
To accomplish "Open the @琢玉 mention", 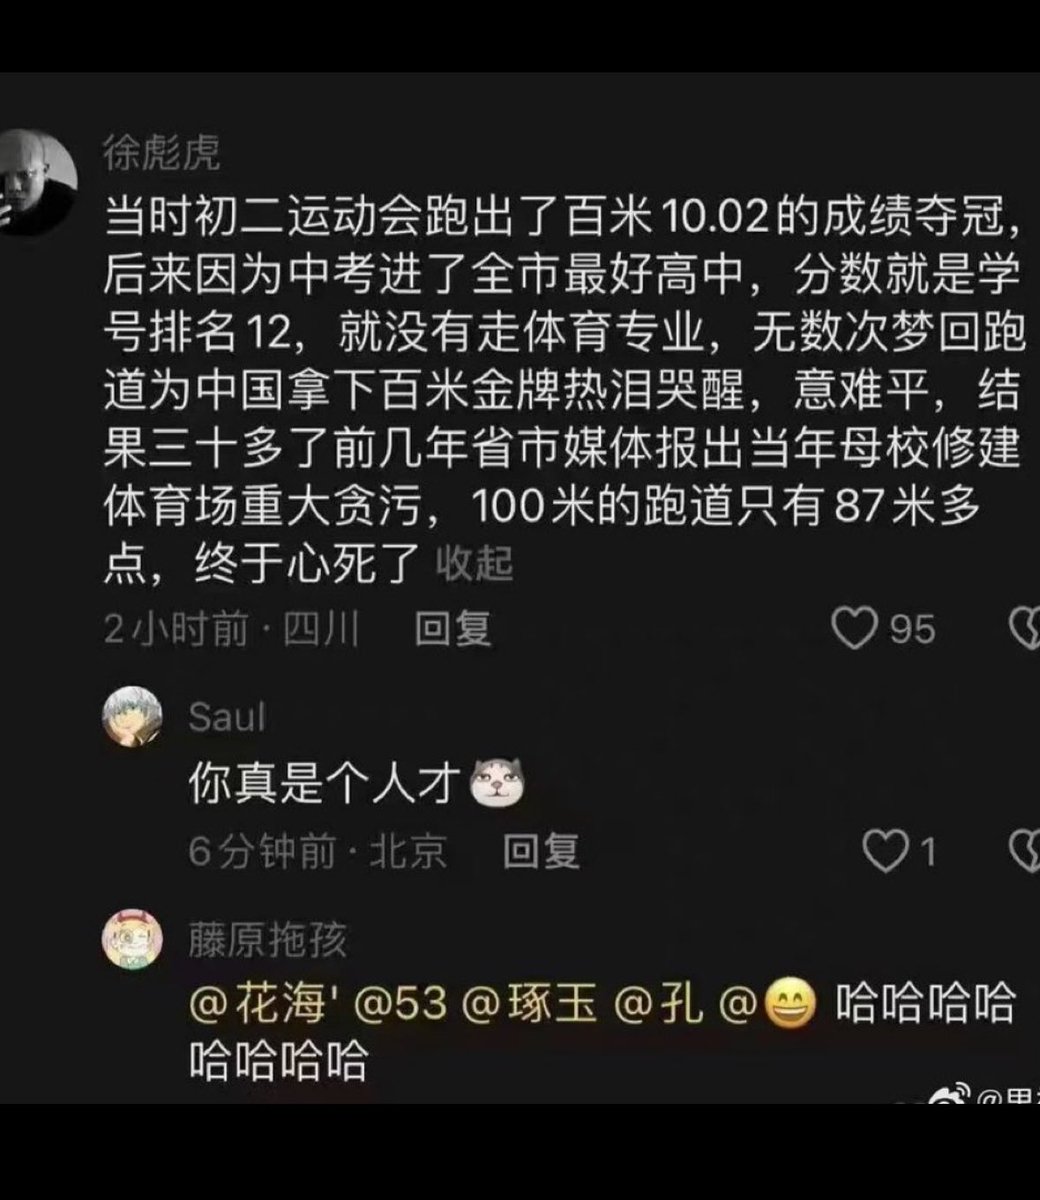I will tap(528, 1004).
